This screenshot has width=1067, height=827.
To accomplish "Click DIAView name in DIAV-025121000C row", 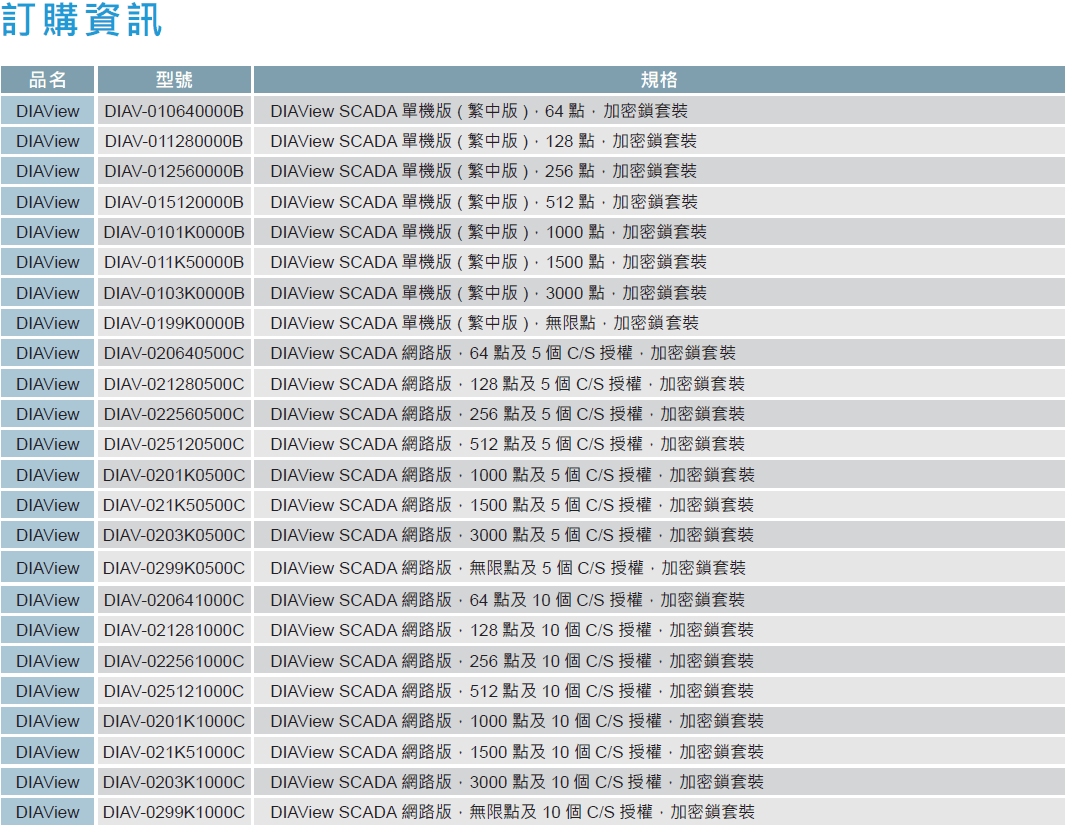I will point(48,692).
